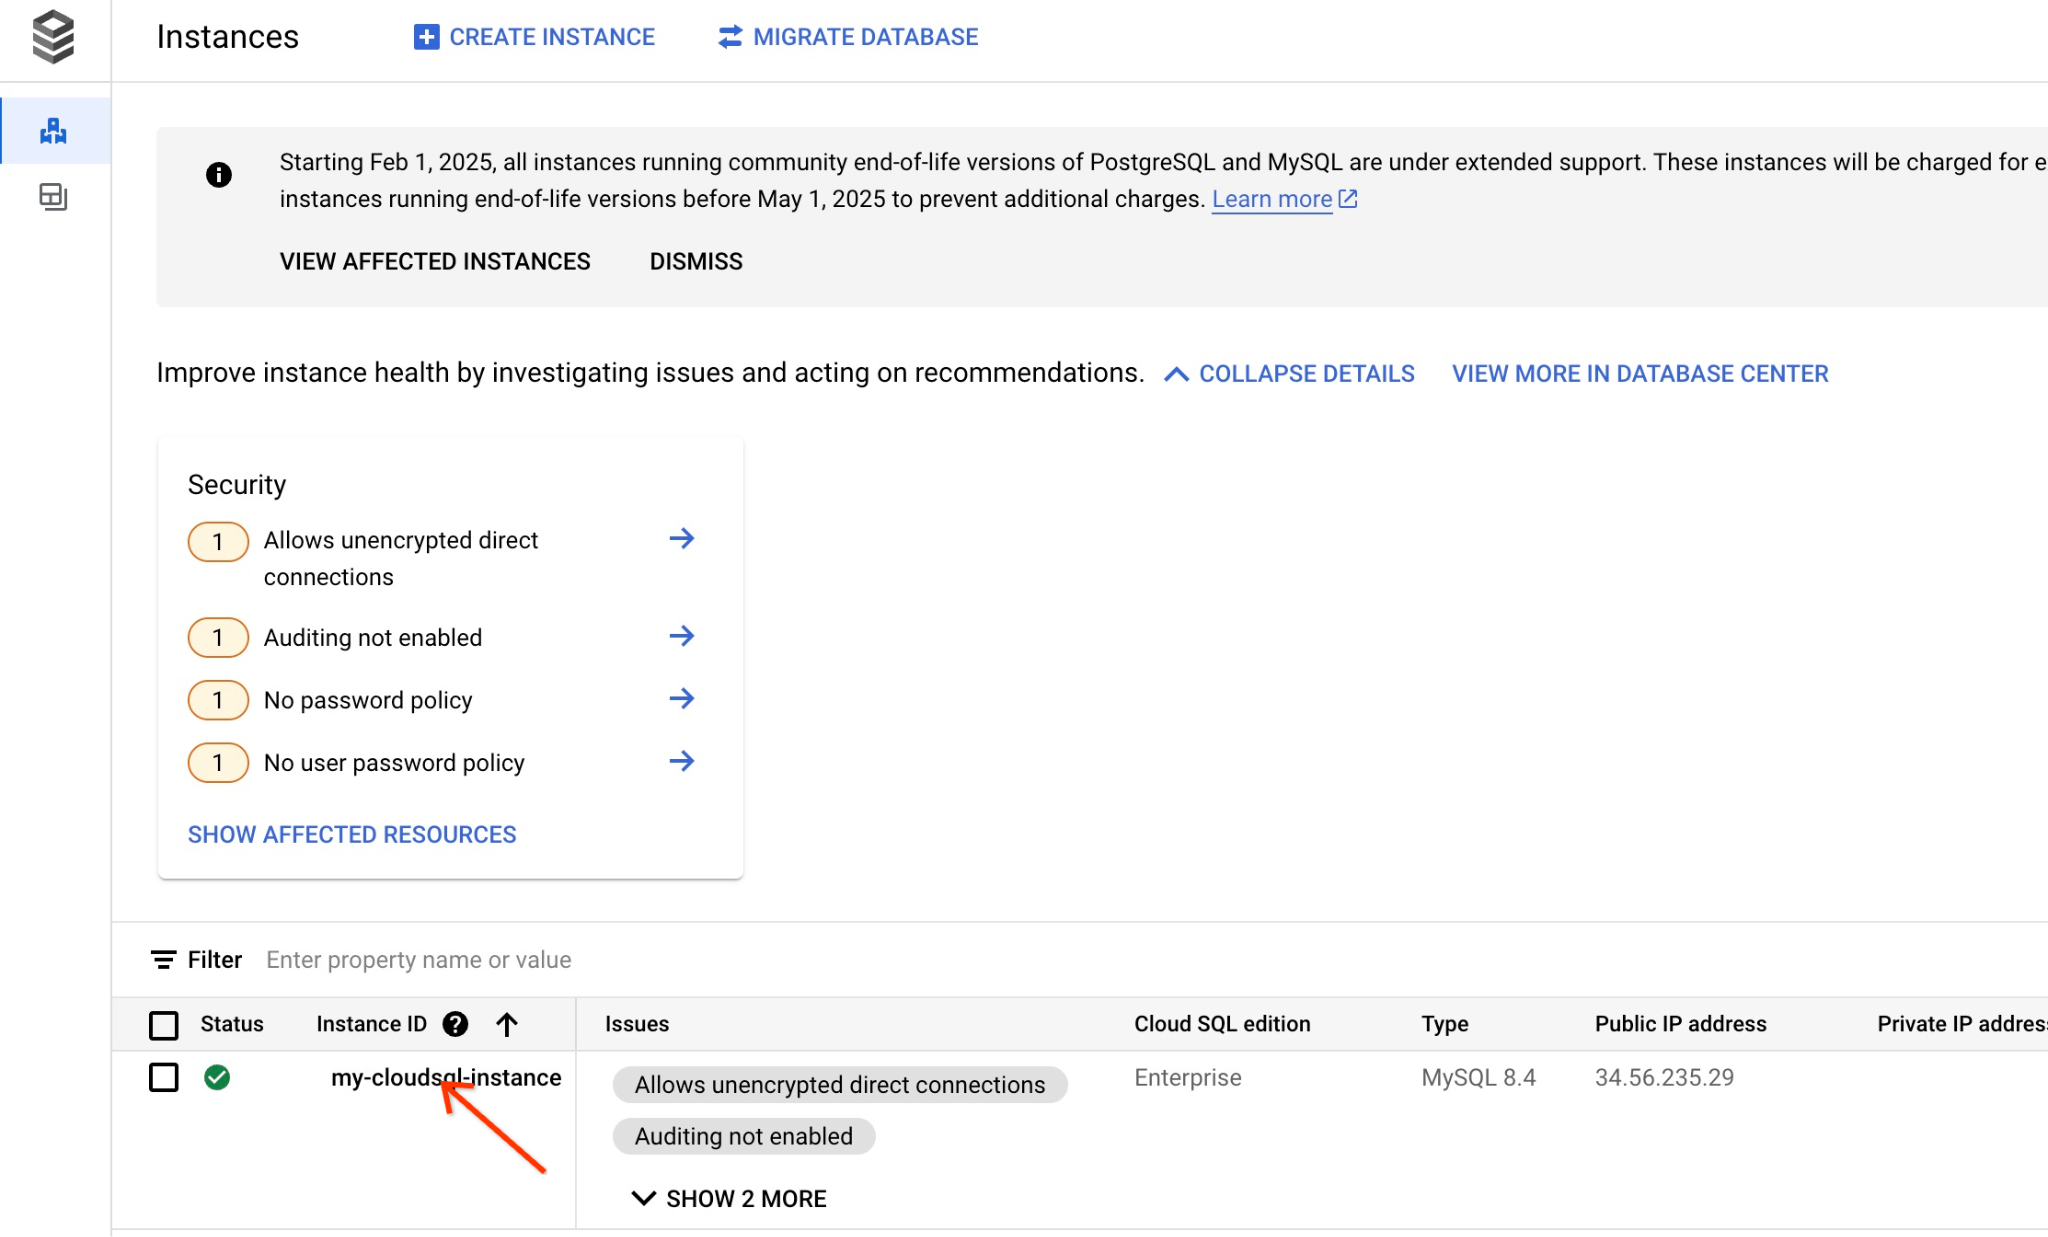Viewport: 2048px width, 1237px height.
Task: Click the Filter property input field
Action: click(x=419, y=960)
